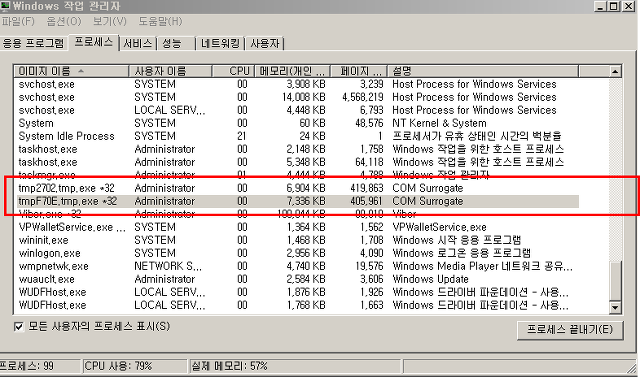Select taskhost.exe row with 2,148 KB

pyautogui.click(x=298, y=149)
